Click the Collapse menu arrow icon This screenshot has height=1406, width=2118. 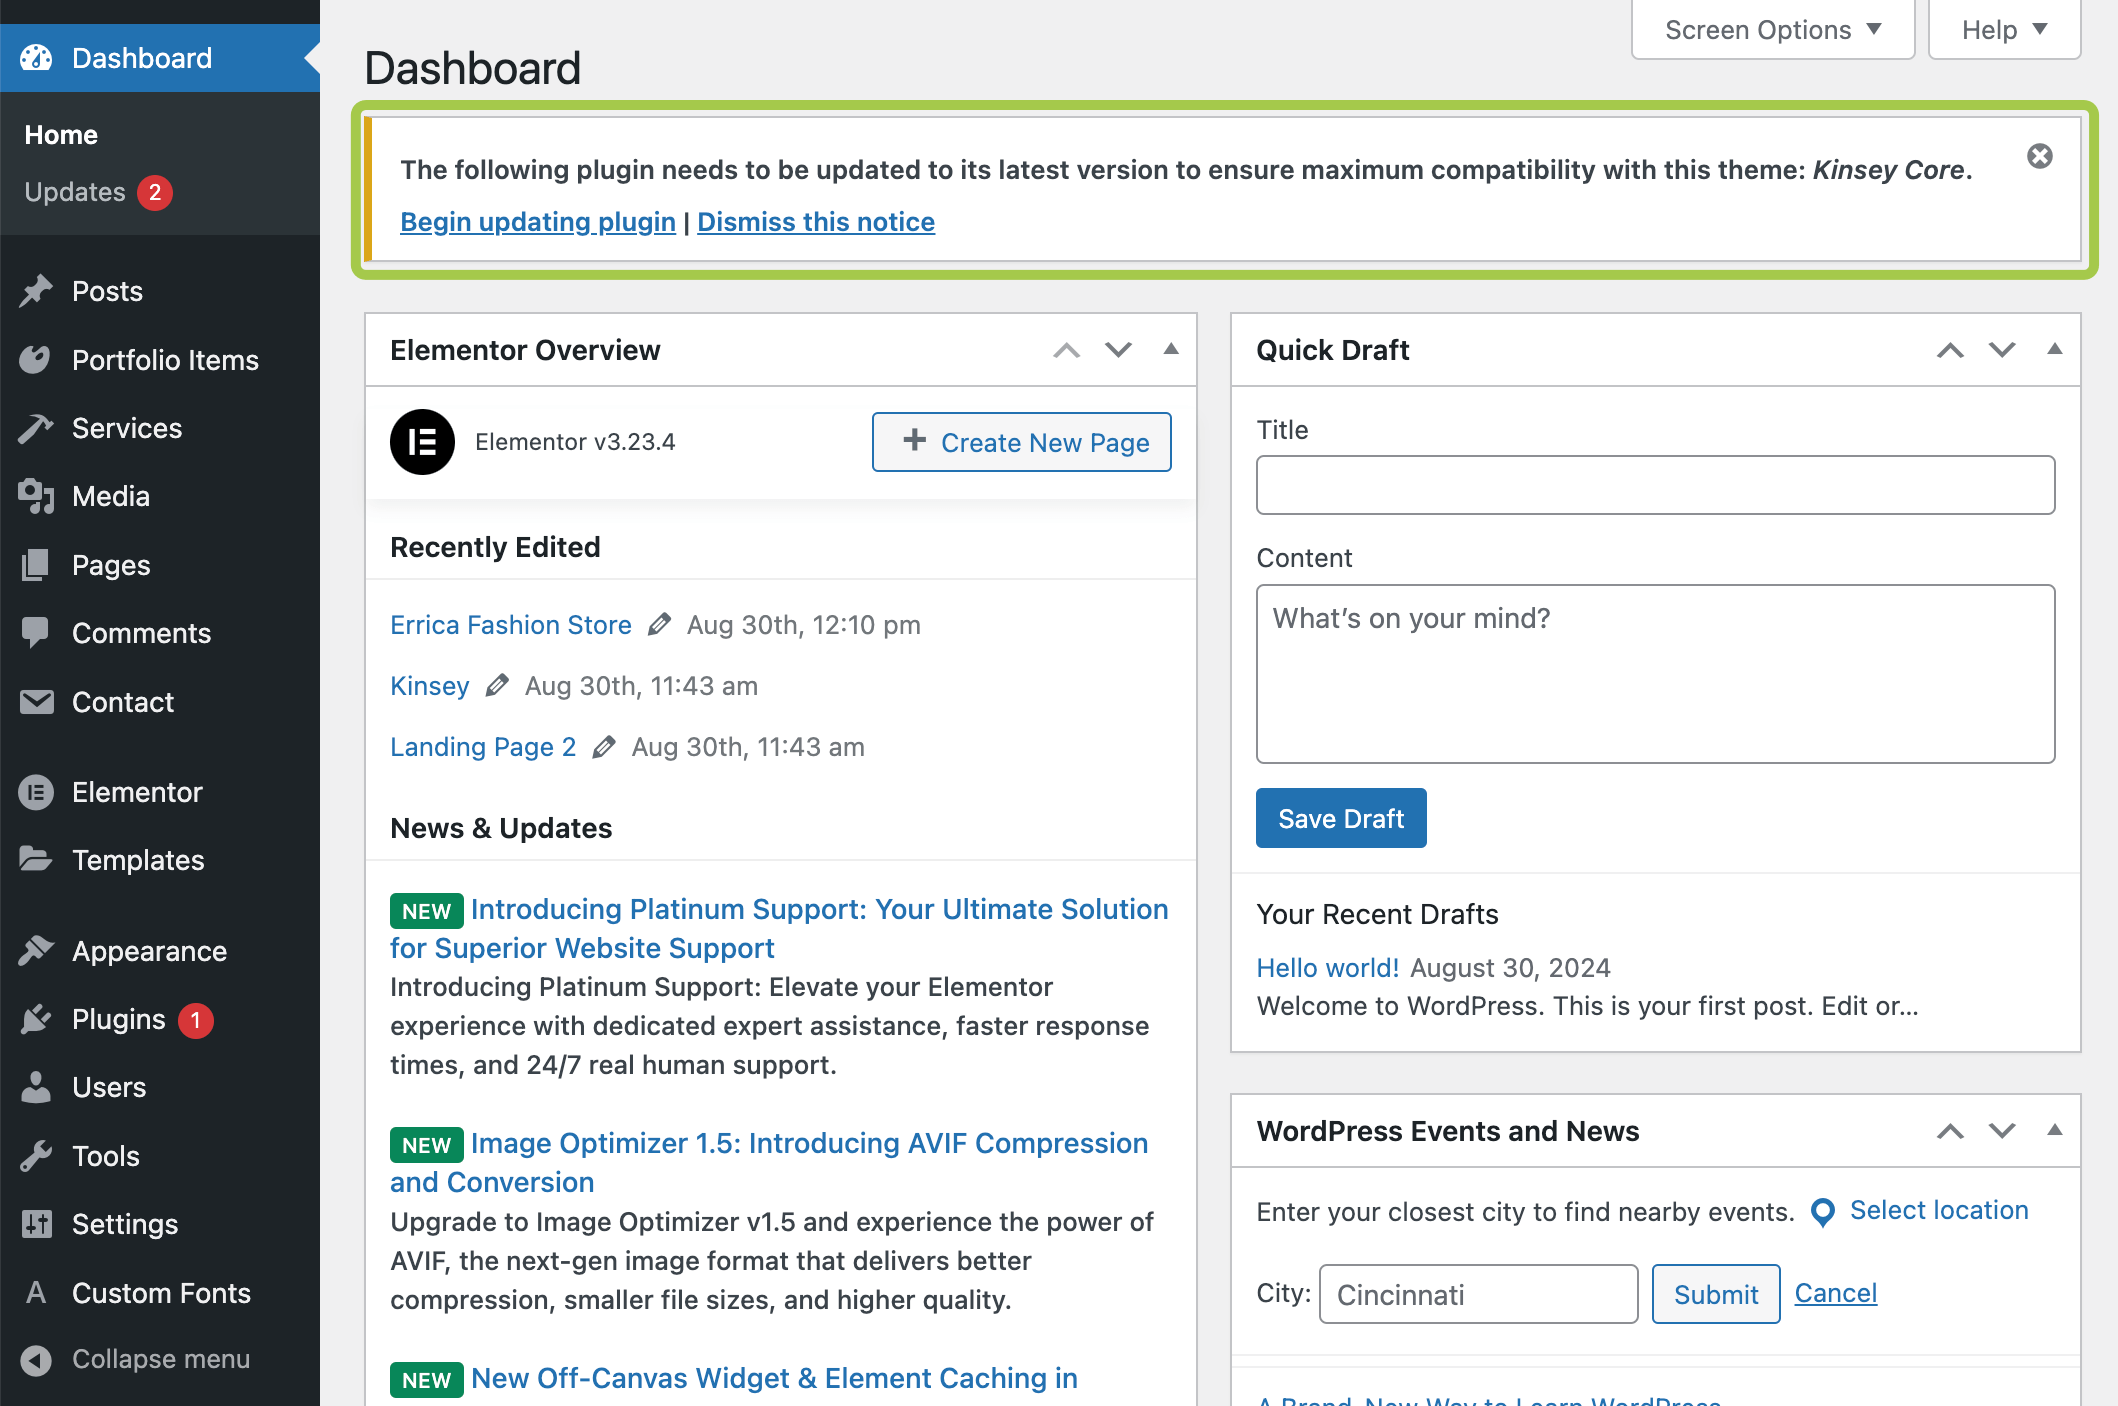point(36,1360)
